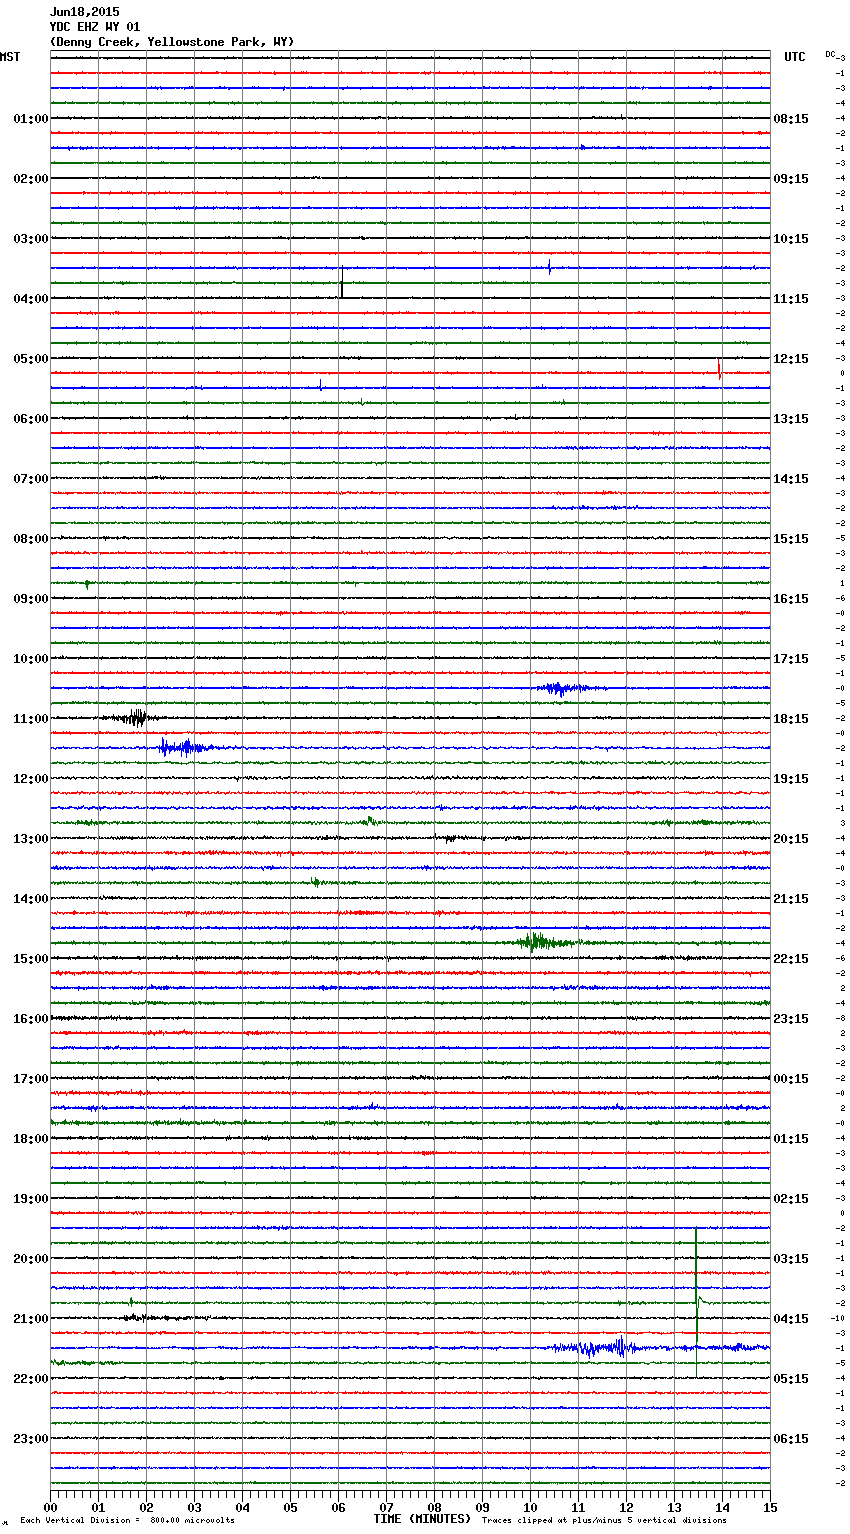This screenshot has width=850, height=1534.
Task: Select the 04:00 MST time label
Action: (31, 299)
